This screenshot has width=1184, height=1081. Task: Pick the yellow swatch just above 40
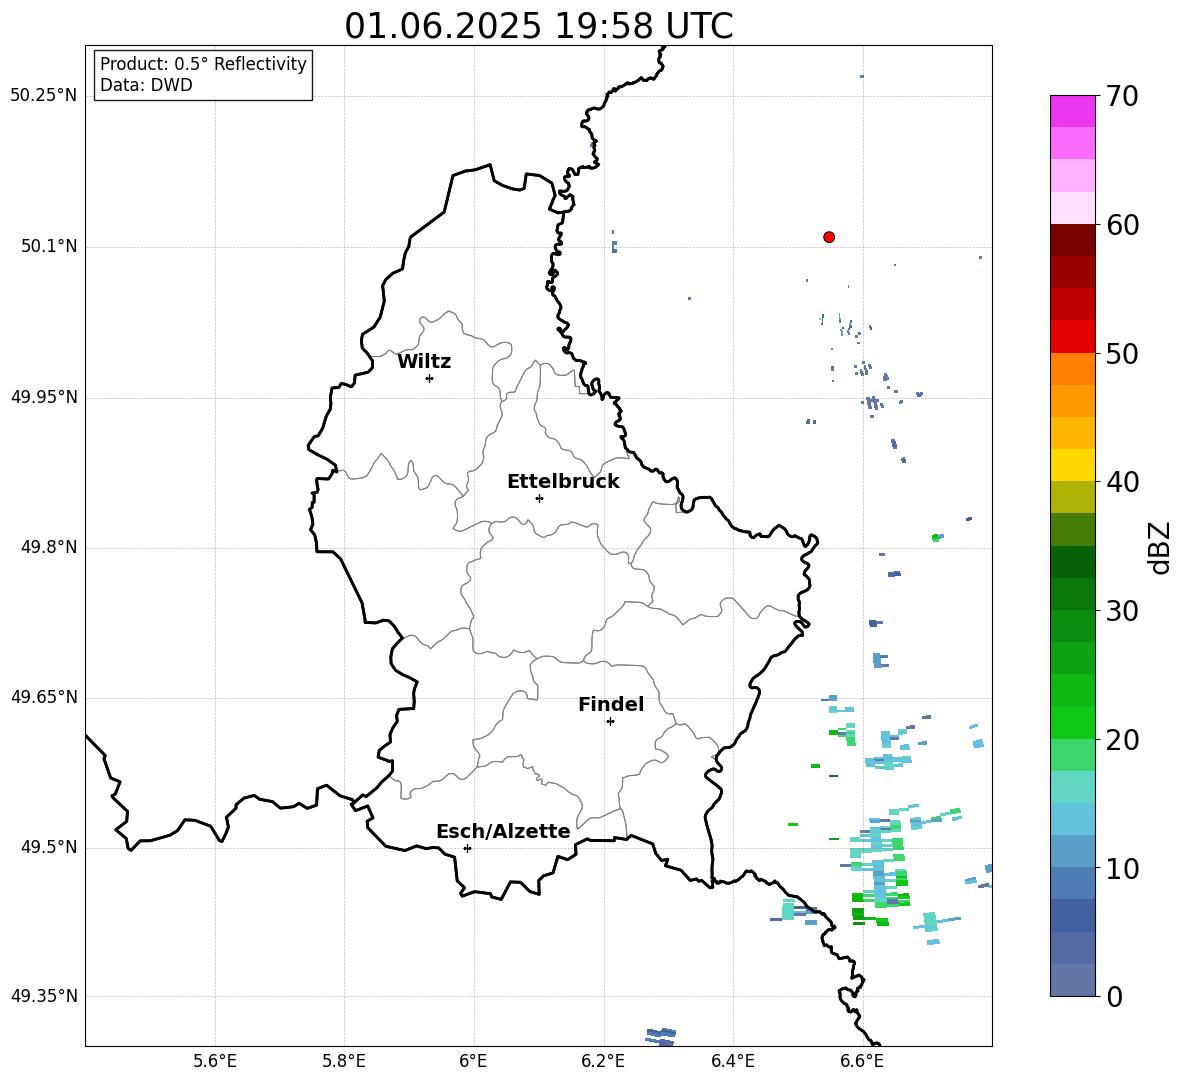pyautogui.click(x=1072, y=465)
